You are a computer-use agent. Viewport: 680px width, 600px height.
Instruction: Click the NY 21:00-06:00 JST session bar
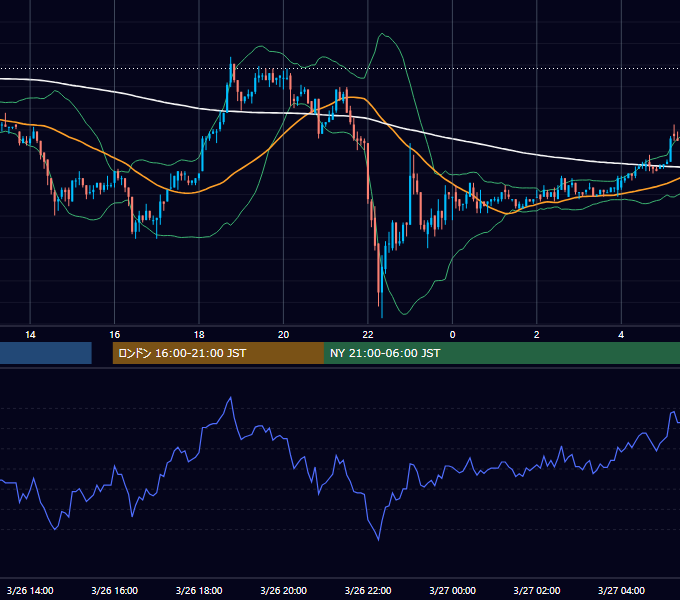[502, 353]
